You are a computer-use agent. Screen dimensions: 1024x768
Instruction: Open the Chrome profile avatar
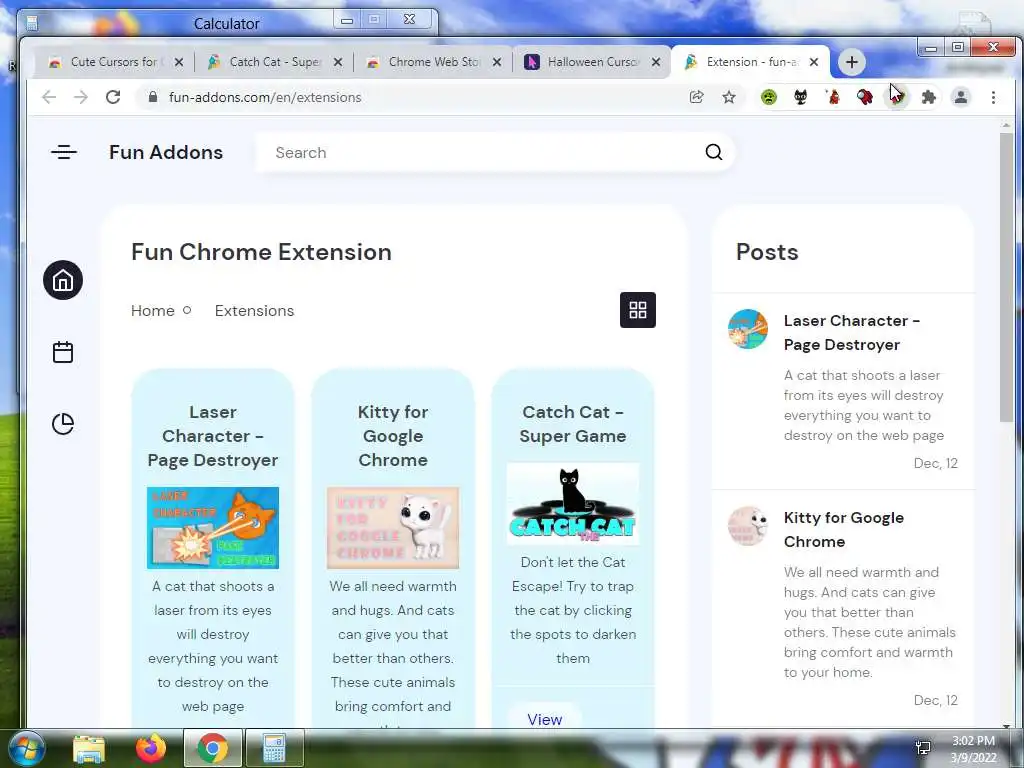[x=961, y=97]
